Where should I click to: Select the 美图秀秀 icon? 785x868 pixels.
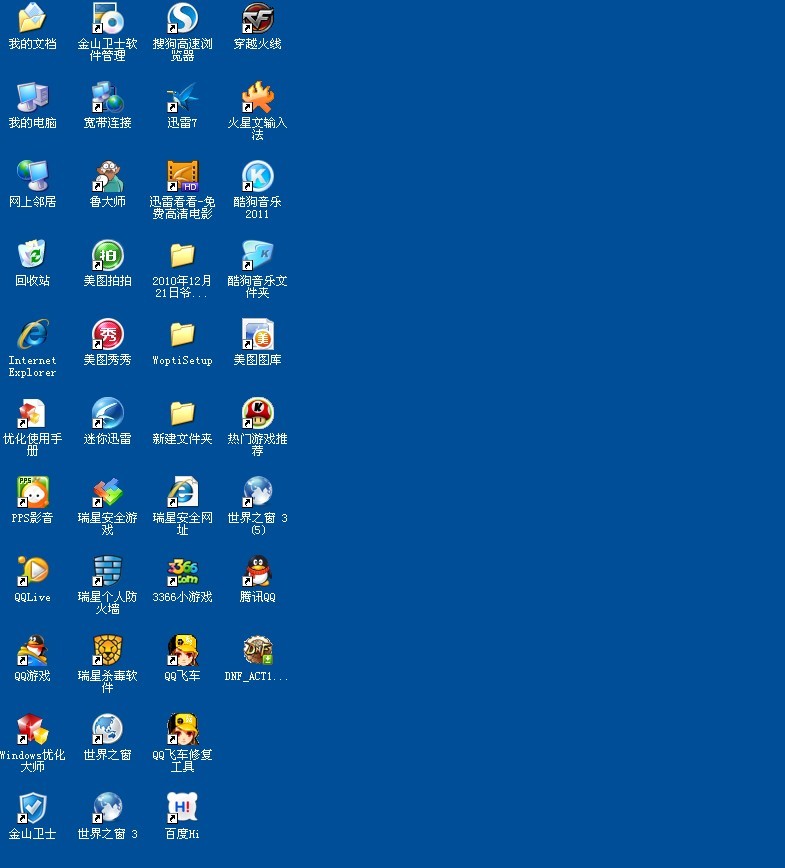pyautogui.click(x=107, y=334)
